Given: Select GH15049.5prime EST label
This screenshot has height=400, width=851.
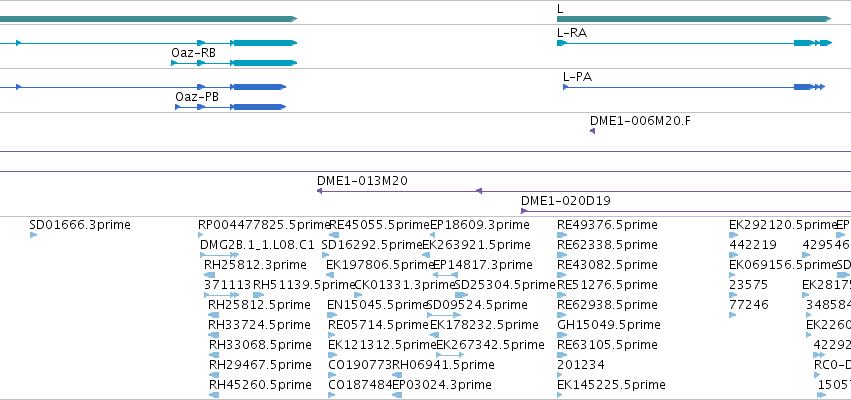Looking at the screenshot, I should pos(609,325).
